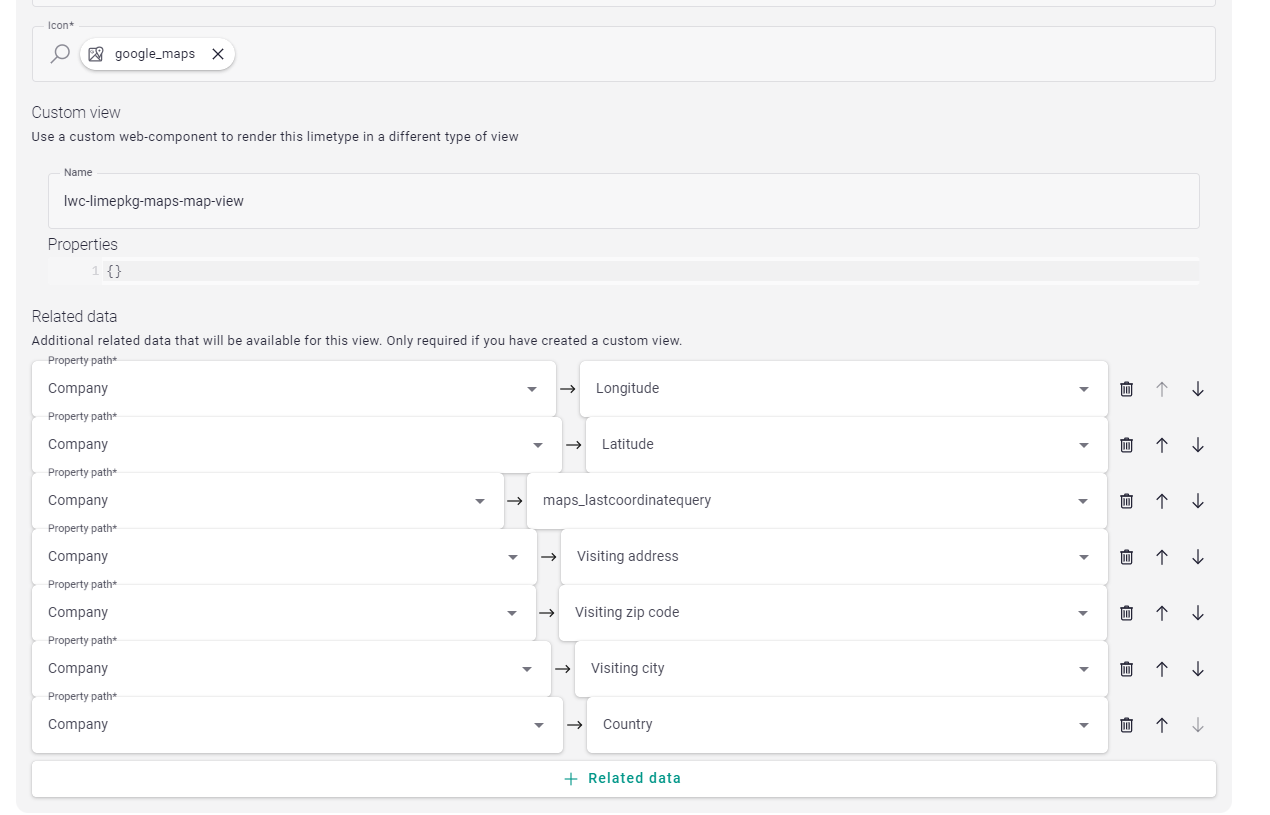This screenshot has width=1270, height=815.
Task: Move the Visiting zip code row up
Action: pyautogui.click(x=1162, y=613)
